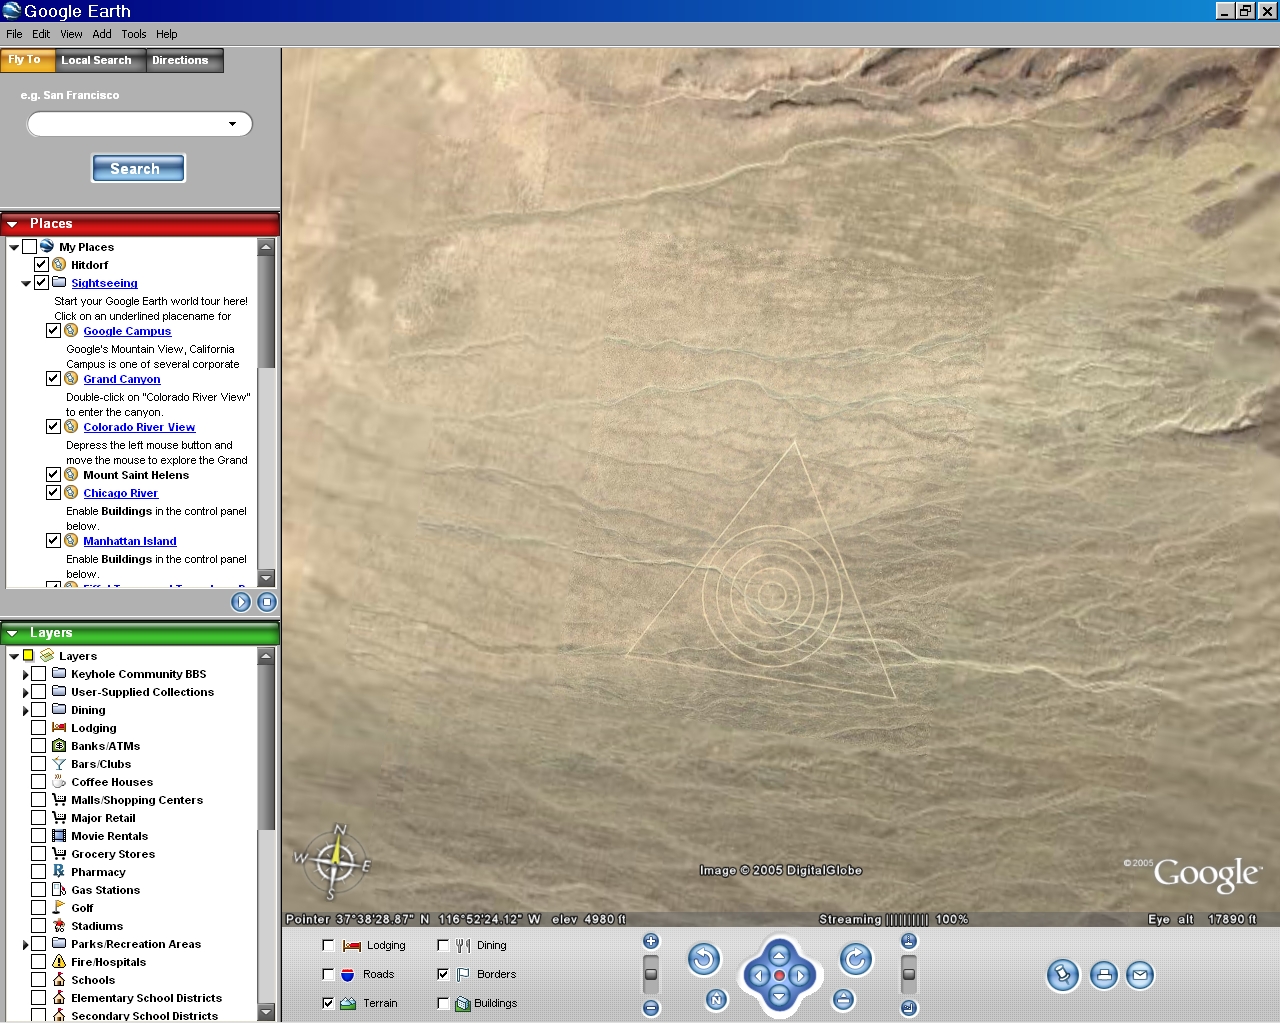This screenshot has height=1024, width=1280.
Task: Uncheck the Grand Canyon checkbox
Action: click(x=53, y=379)
